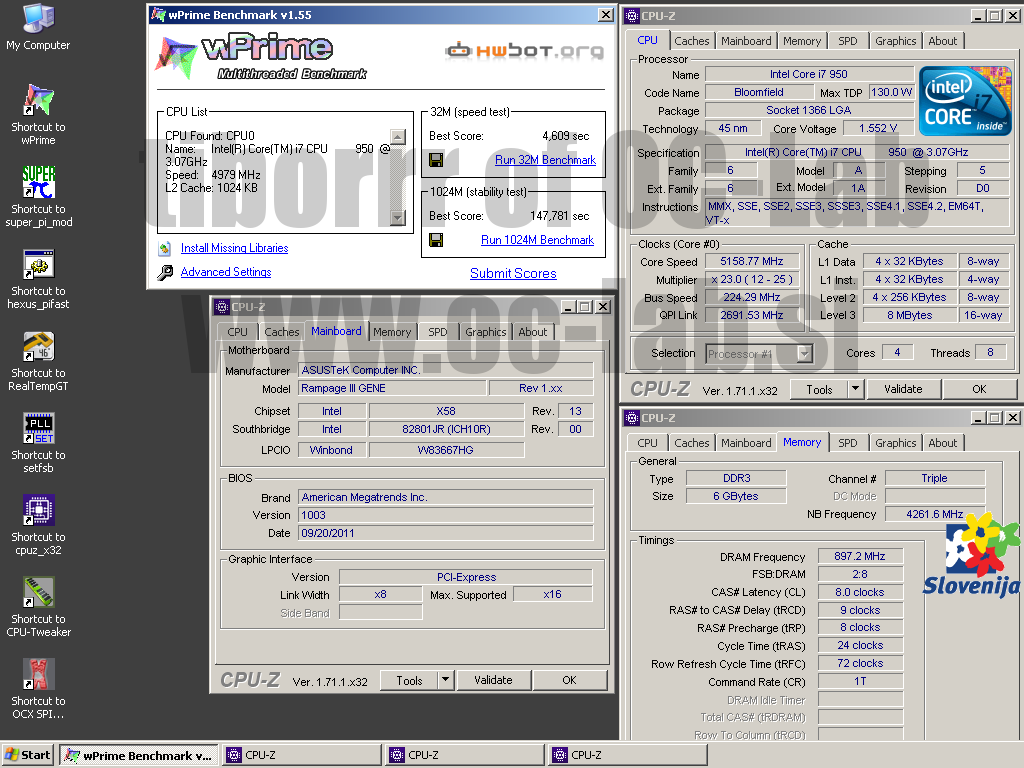Run the 1024M Benchmark

click(x=537, y=240)
